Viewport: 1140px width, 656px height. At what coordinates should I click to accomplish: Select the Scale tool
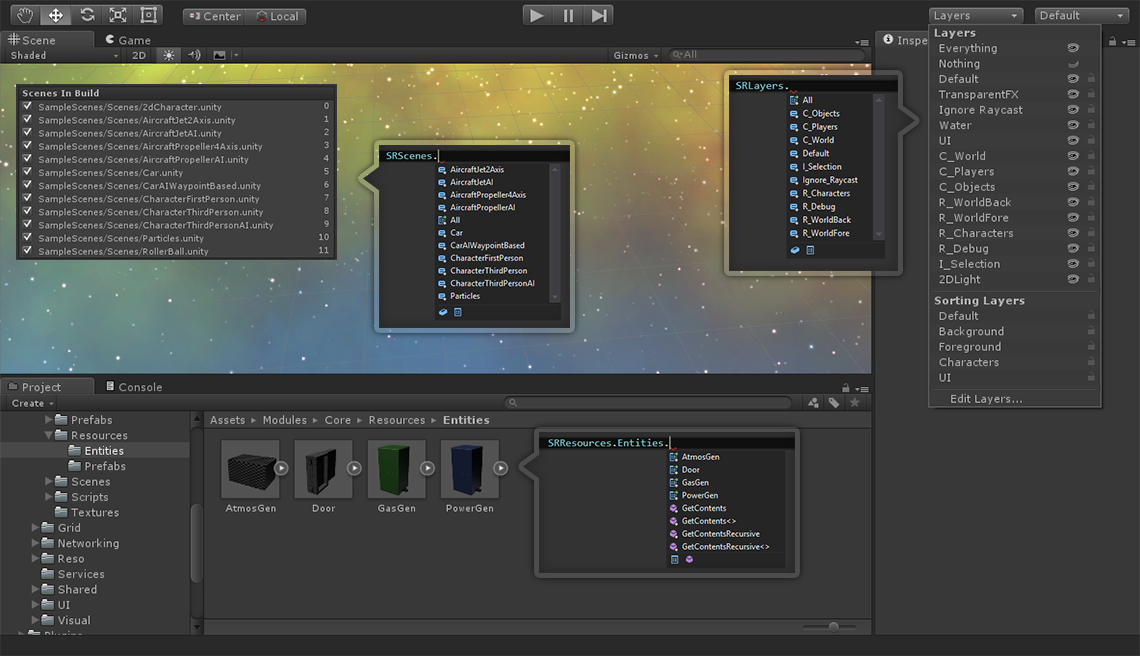click(x=118, y=15)
